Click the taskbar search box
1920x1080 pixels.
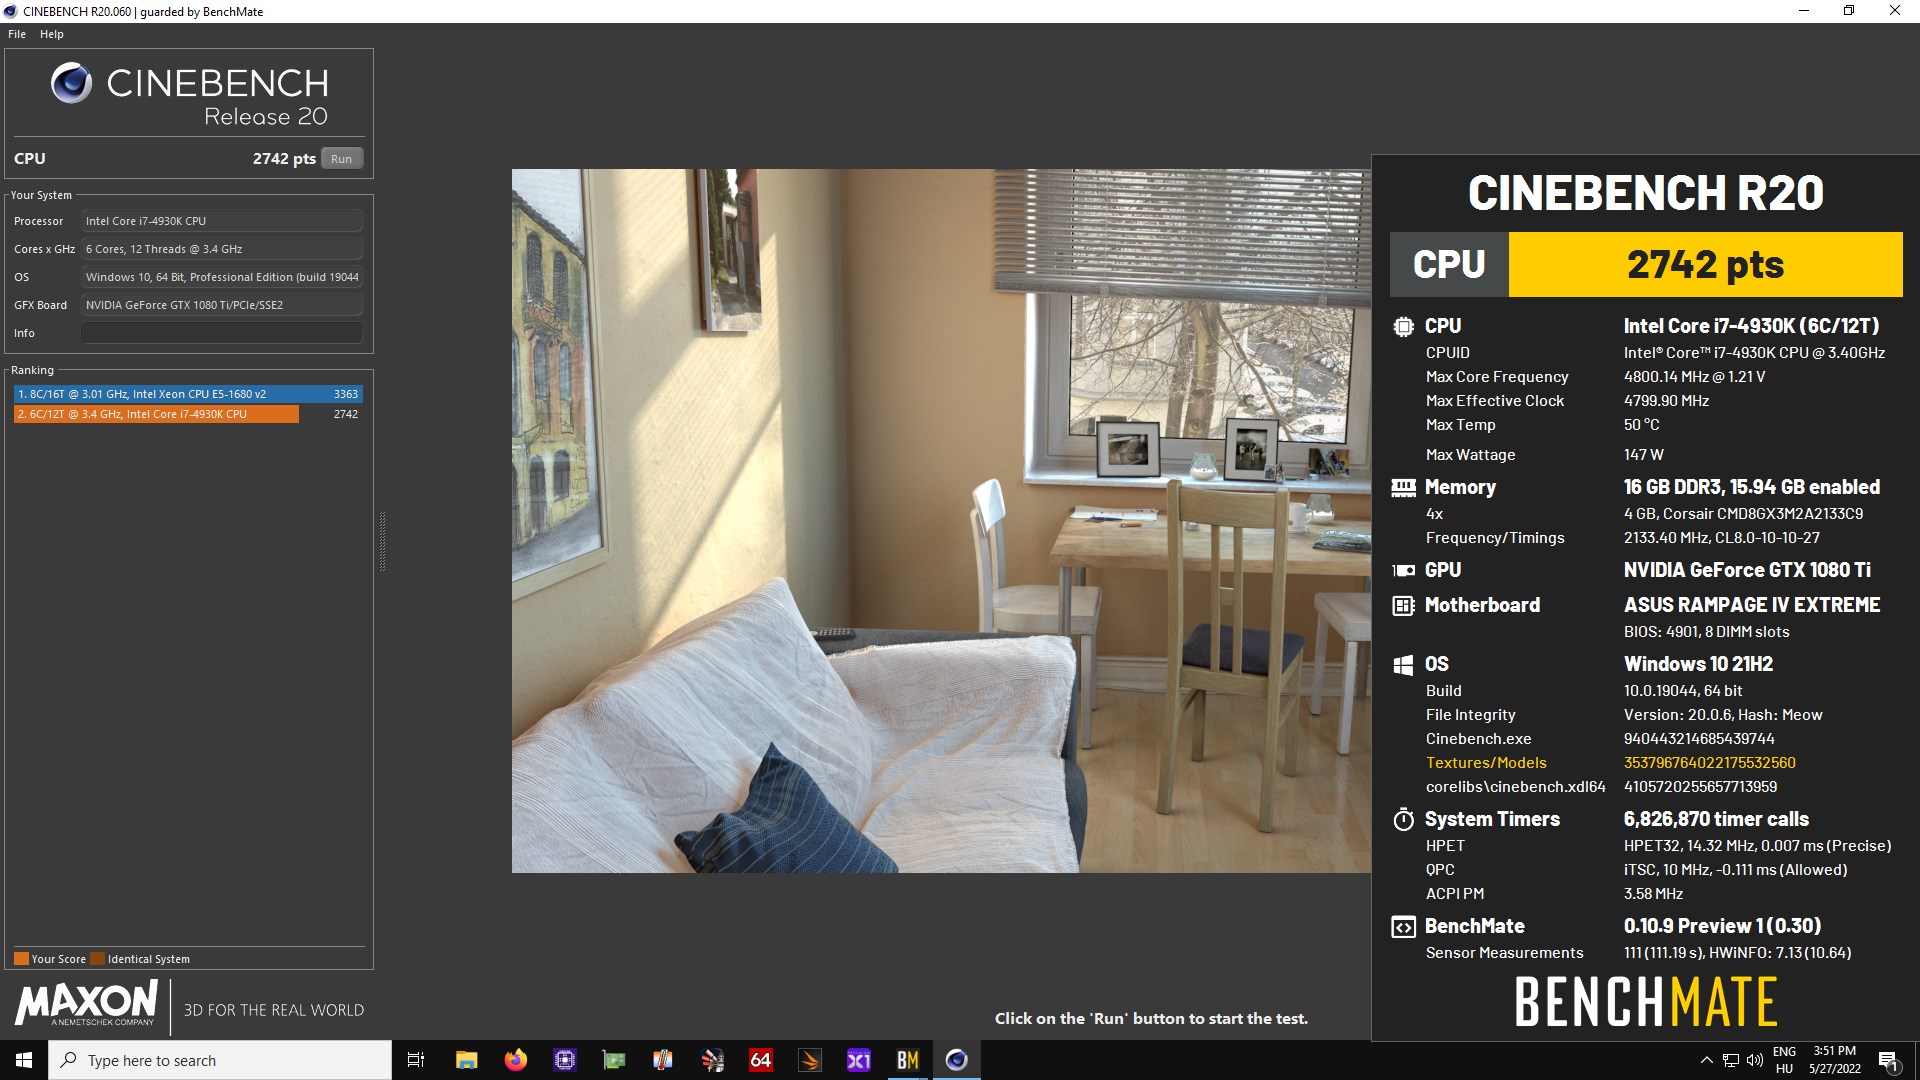(x=220, y=1060)
